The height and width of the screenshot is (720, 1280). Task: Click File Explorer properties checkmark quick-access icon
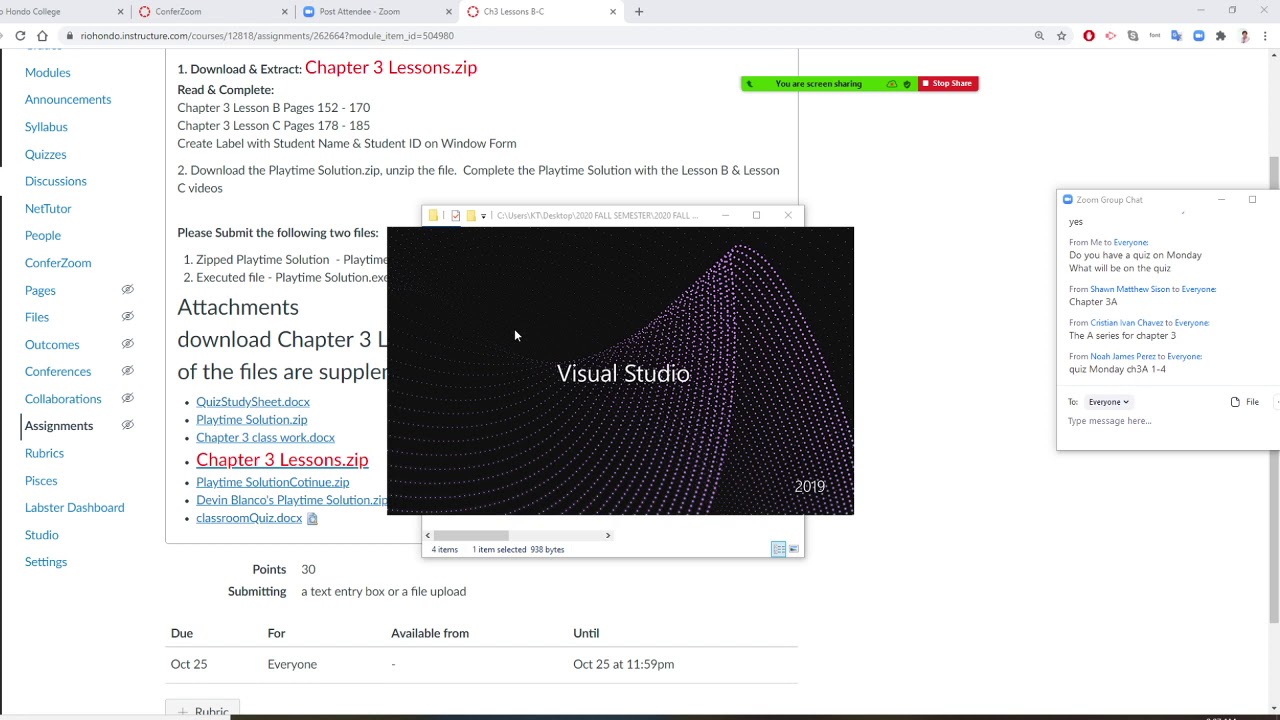tap(456, 215)
